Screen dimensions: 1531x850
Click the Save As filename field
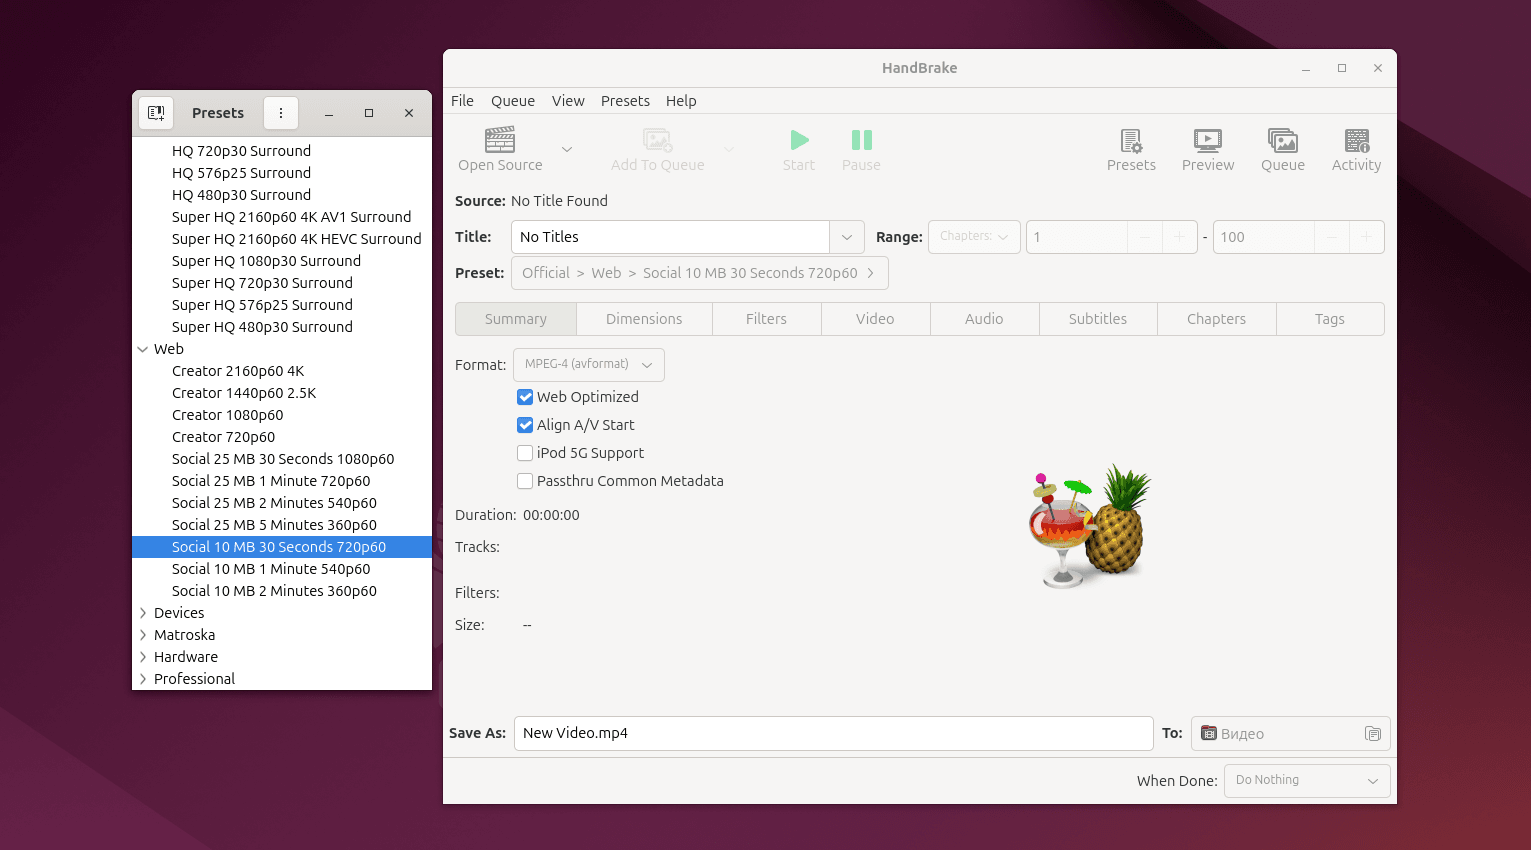832,733
